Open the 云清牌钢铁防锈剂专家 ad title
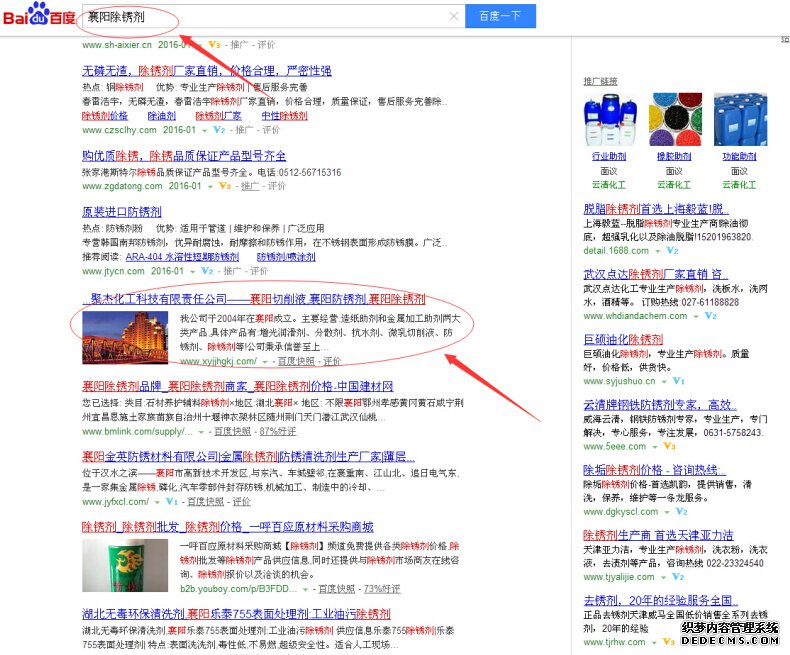 [x=660, y=405]
